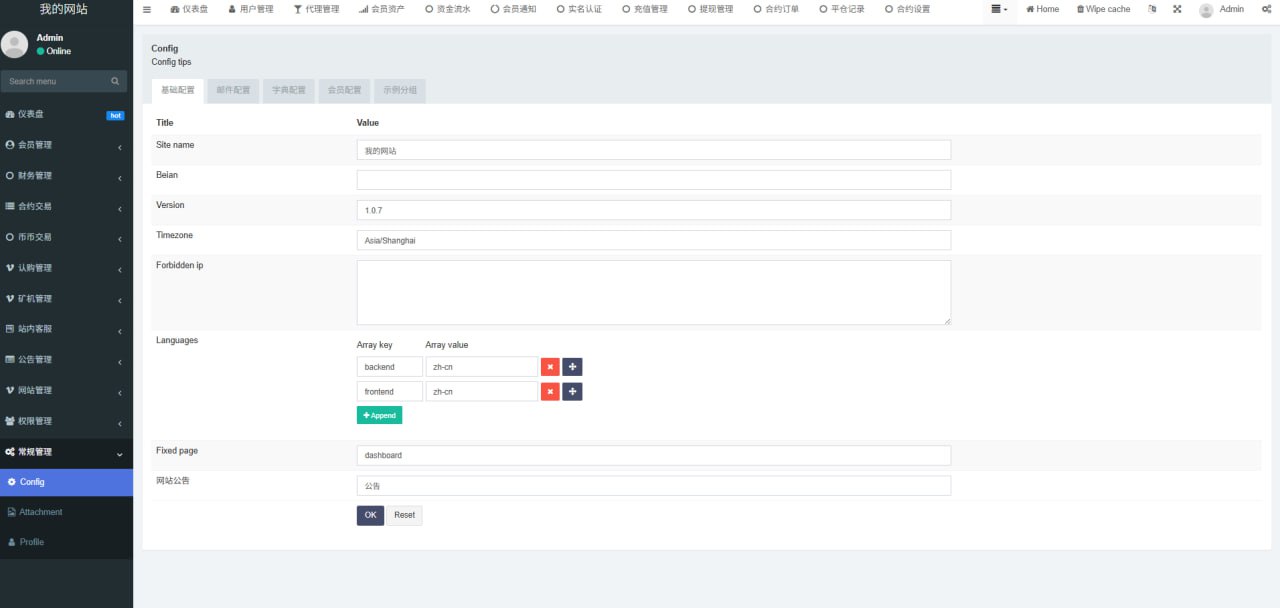
Task: Toggle the sidebar with the hamburger icon
Action: coord(147,9)
